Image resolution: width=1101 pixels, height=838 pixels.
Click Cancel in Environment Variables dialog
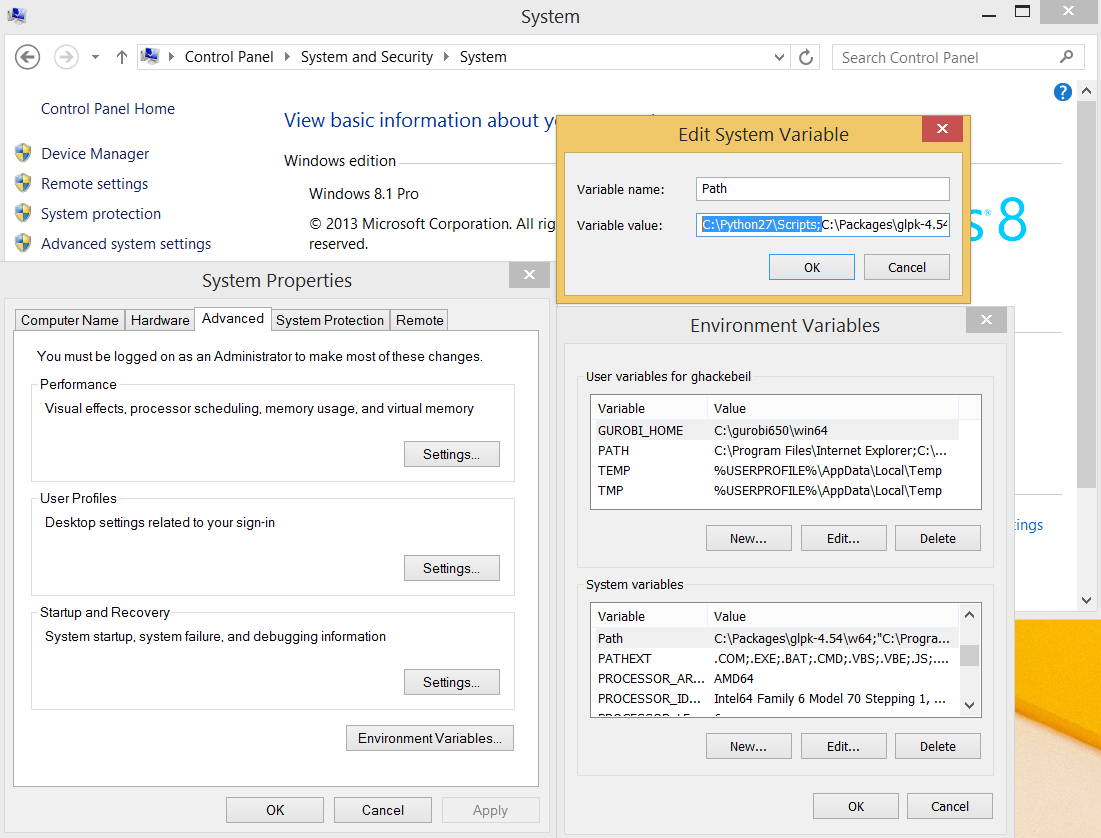[x=950, y=806]
